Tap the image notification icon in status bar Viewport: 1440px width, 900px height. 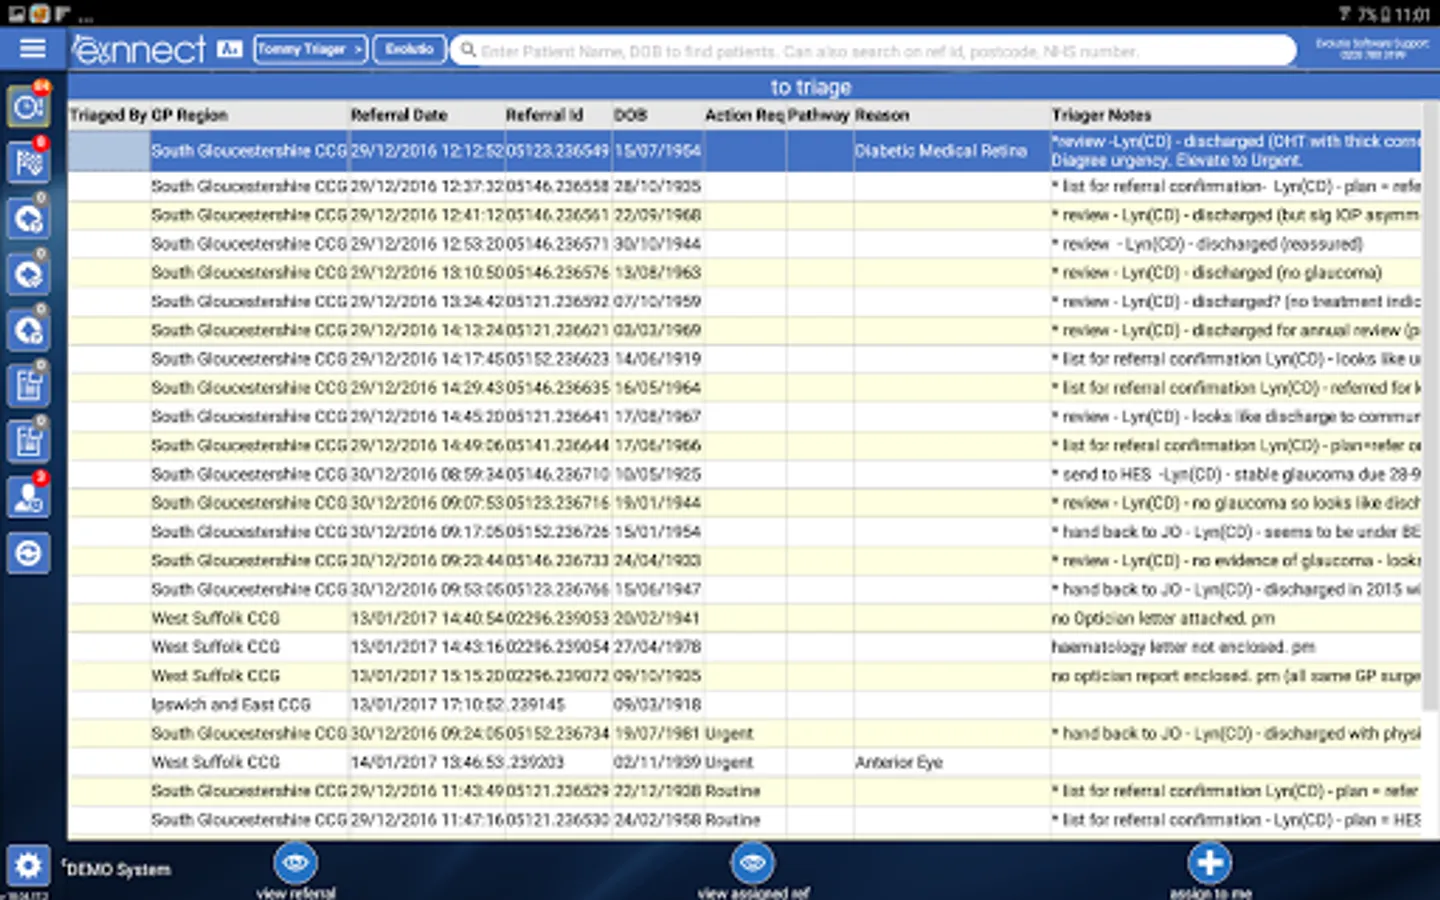tap(17, 14)
